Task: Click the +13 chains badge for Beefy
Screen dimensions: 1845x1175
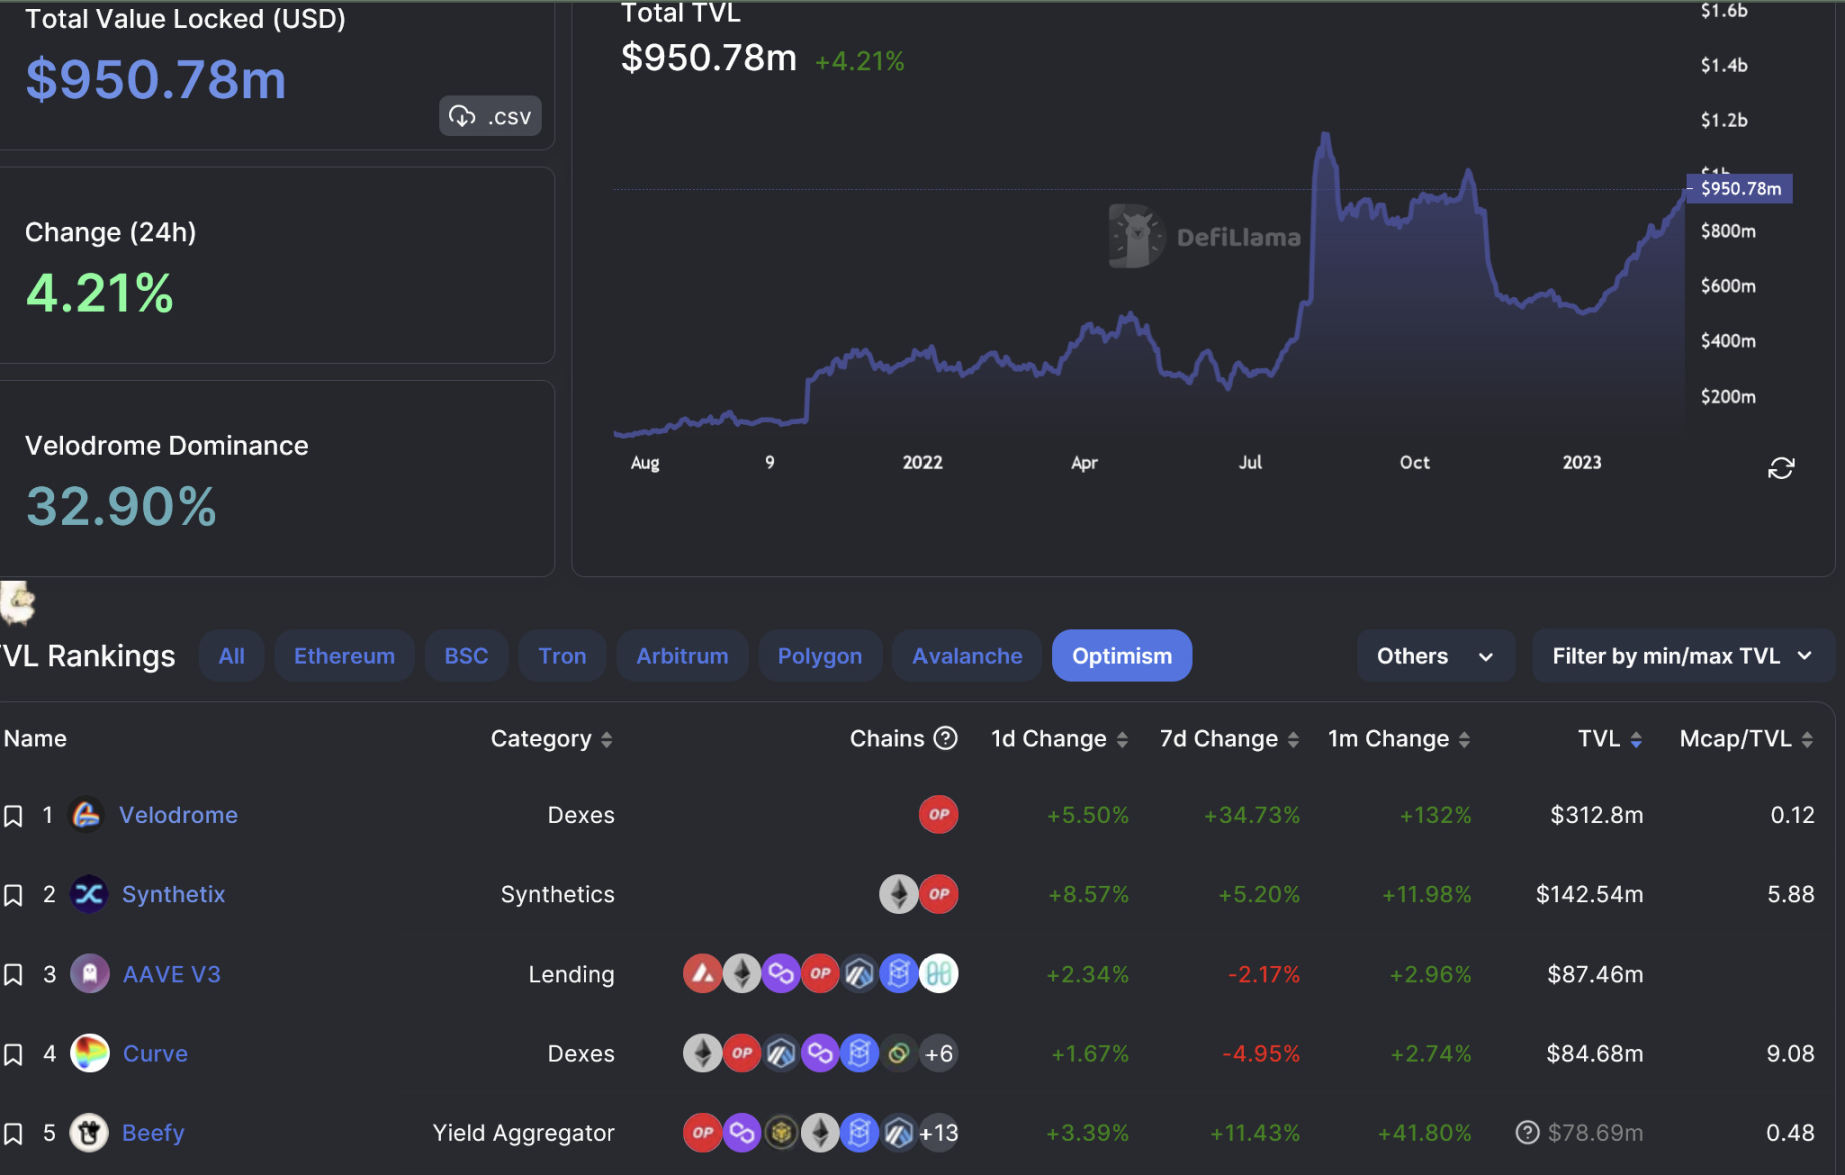Action: click(x=938, y=1133)
